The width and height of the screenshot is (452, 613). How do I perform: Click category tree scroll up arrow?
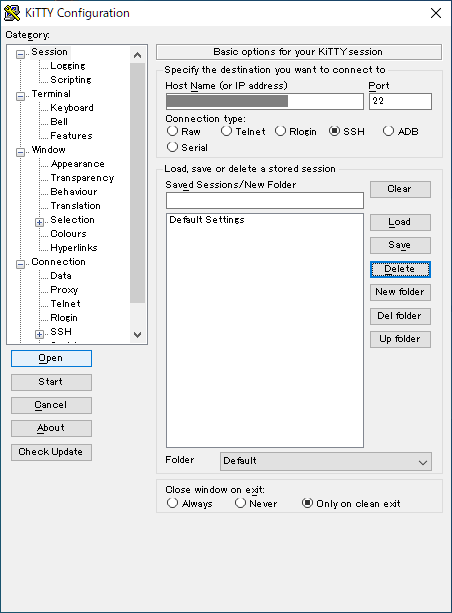[x=137, y=55]
